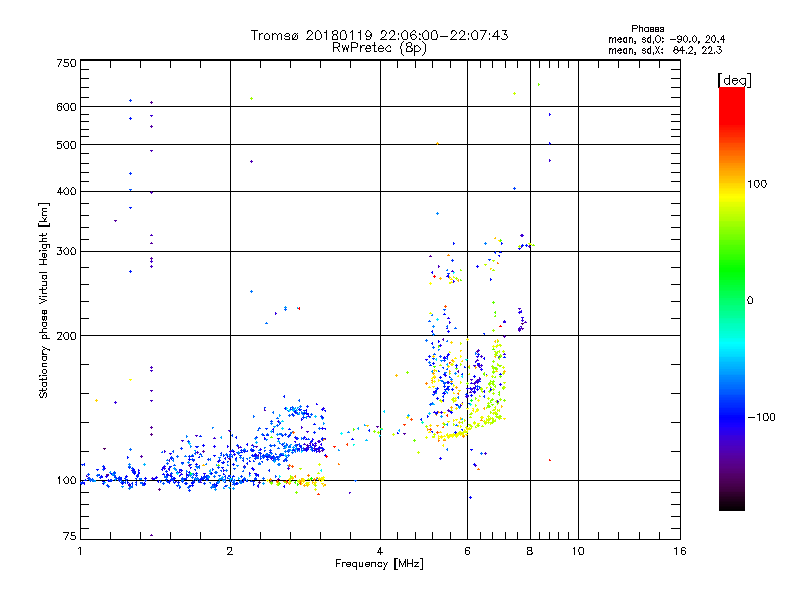
Task: Click the x-axis tick label '8'
Action: [530, 551]
